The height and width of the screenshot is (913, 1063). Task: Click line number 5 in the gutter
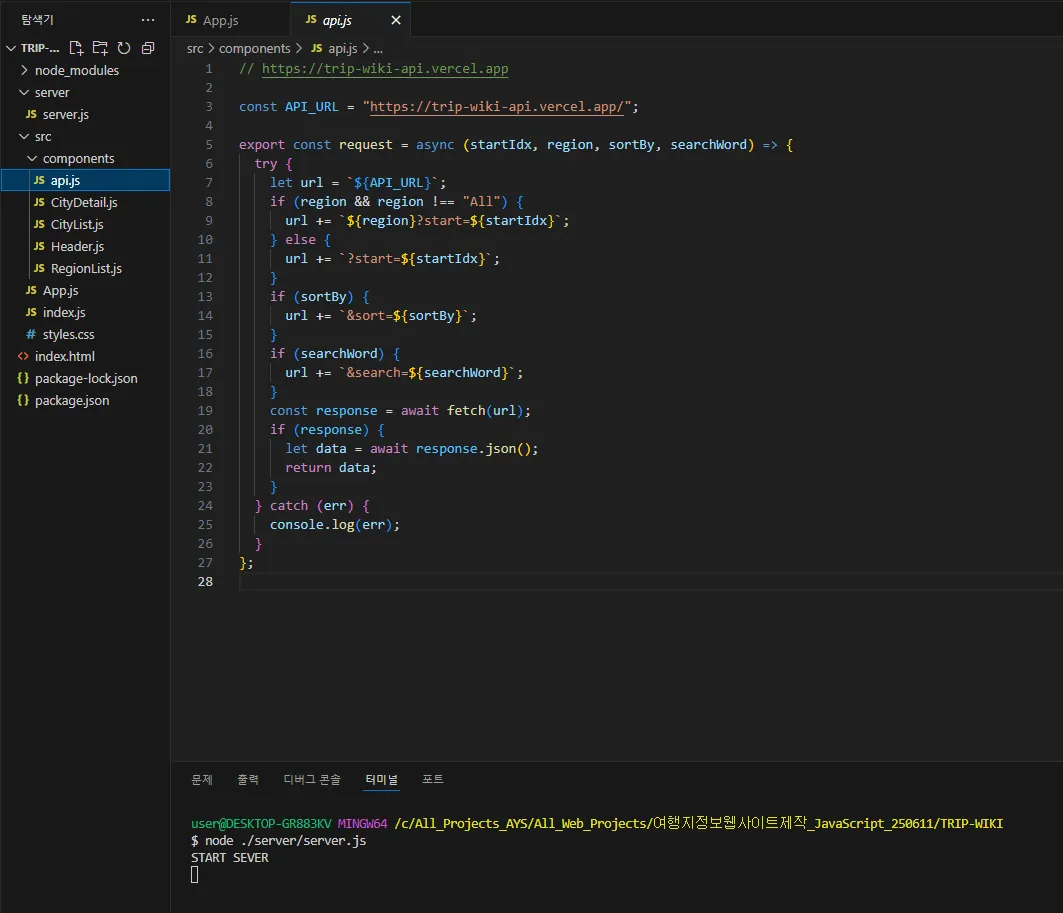point(209,144)
